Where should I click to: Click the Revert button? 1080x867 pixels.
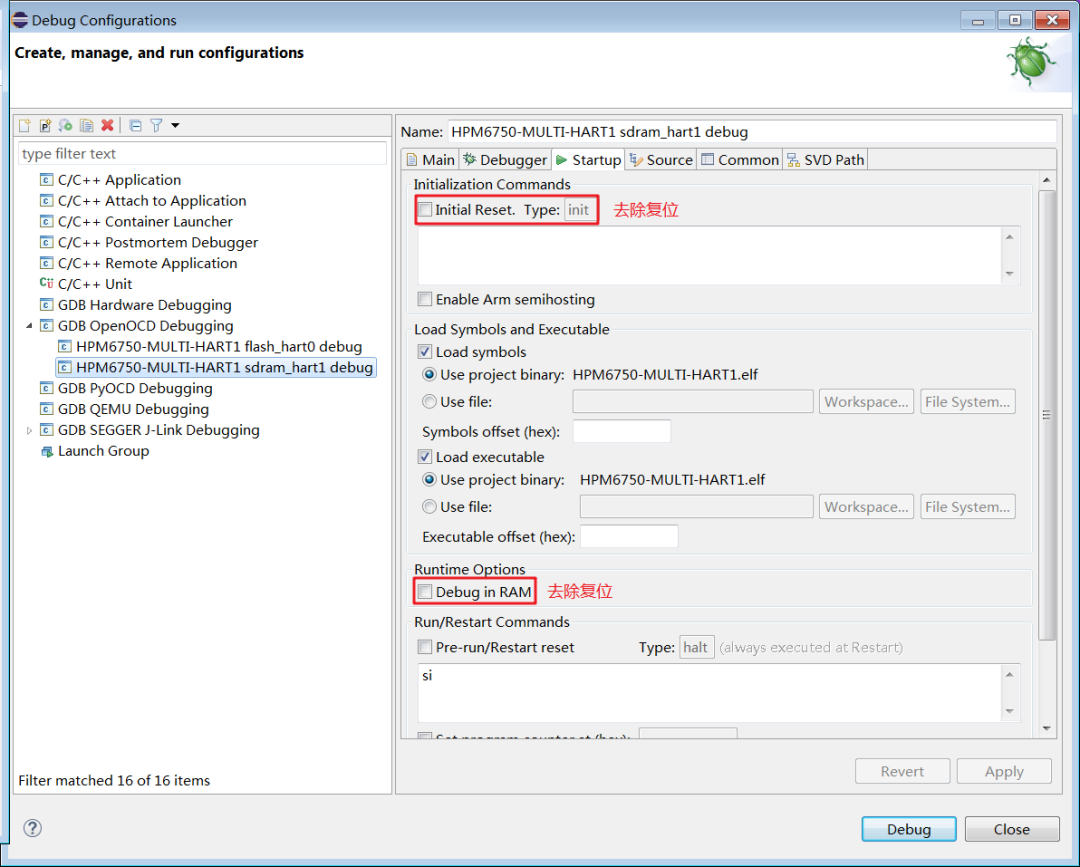902,771
